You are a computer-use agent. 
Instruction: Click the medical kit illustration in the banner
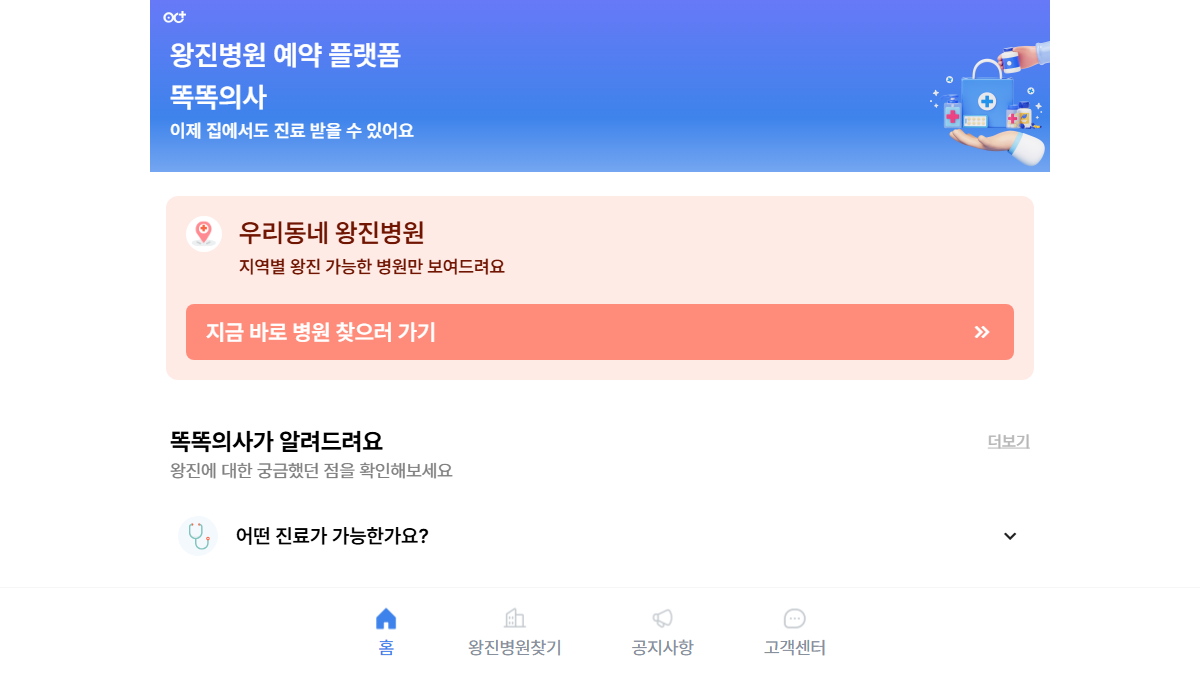click(x=988, y=106)
